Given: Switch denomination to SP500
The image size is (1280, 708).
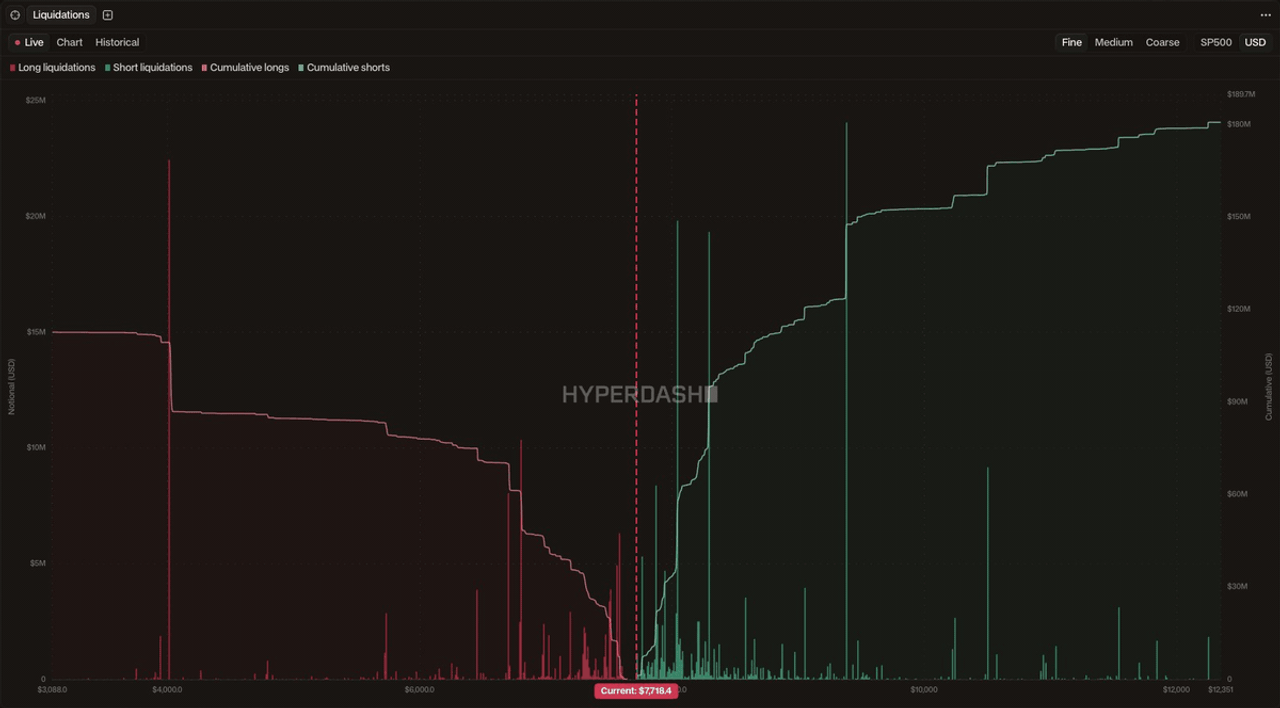Looking at the screenshot, I should pyautogui.click(x=1216, y=42).
